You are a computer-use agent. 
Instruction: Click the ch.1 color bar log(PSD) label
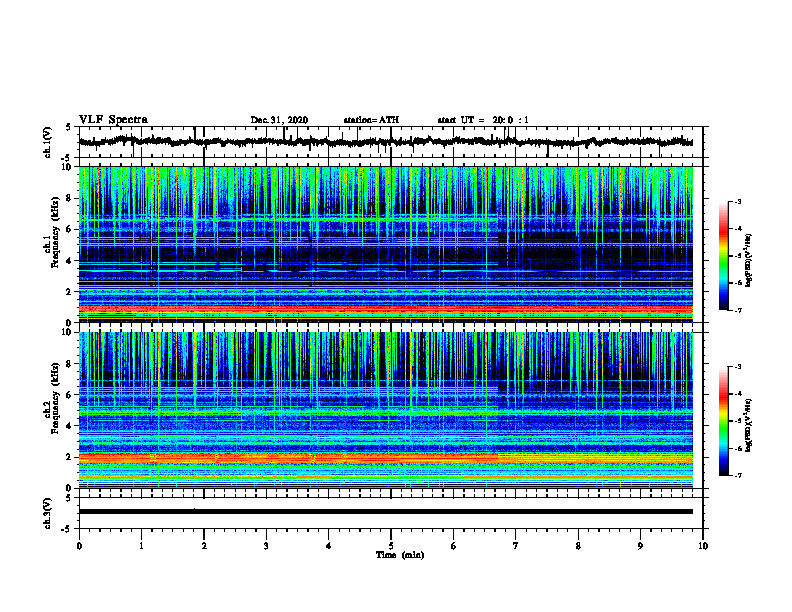point(749,261)
